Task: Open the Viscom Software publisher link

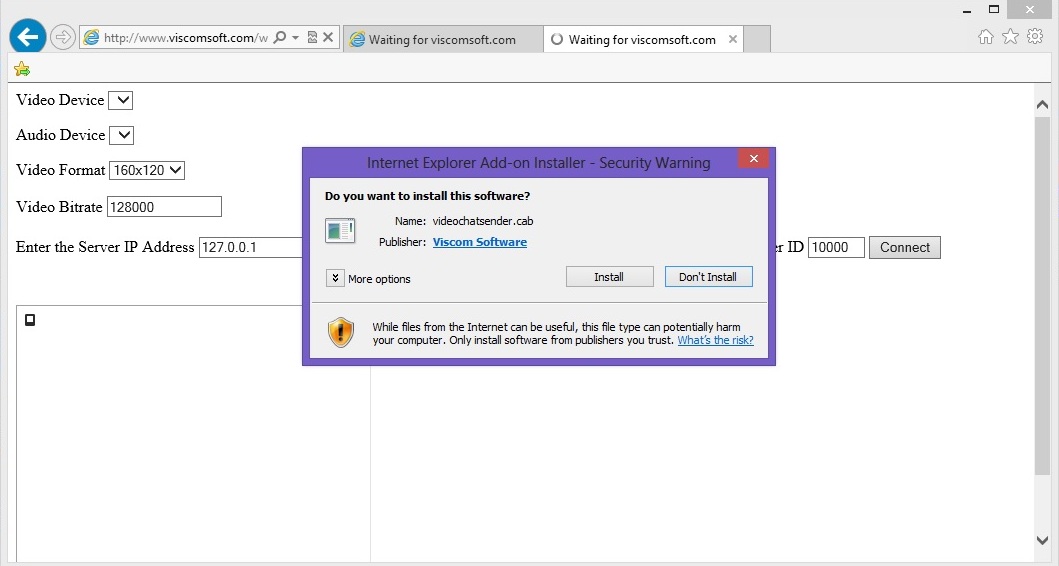Action: pos(479,242)
